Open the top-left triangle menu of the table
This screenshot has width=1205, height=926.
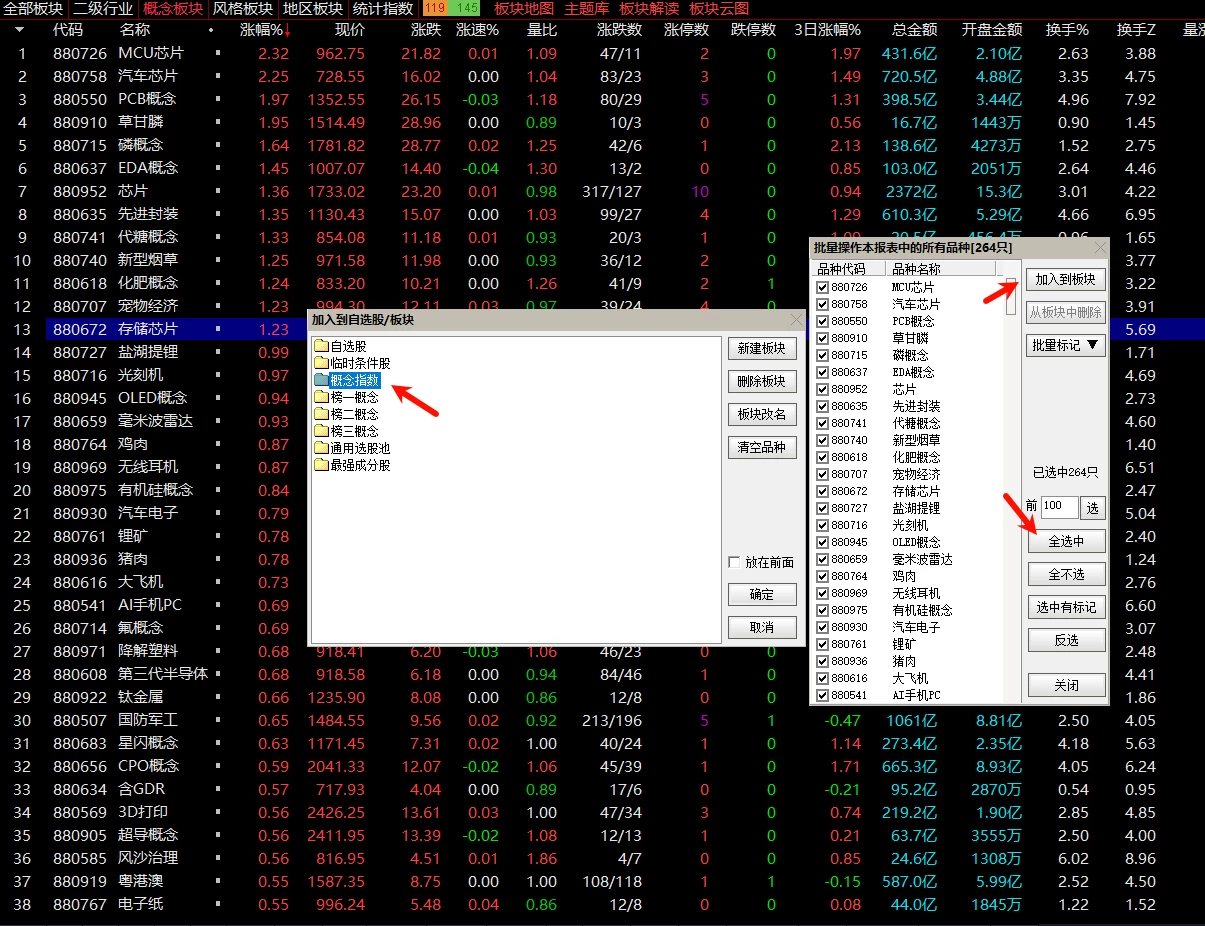[x=20, y=30]
